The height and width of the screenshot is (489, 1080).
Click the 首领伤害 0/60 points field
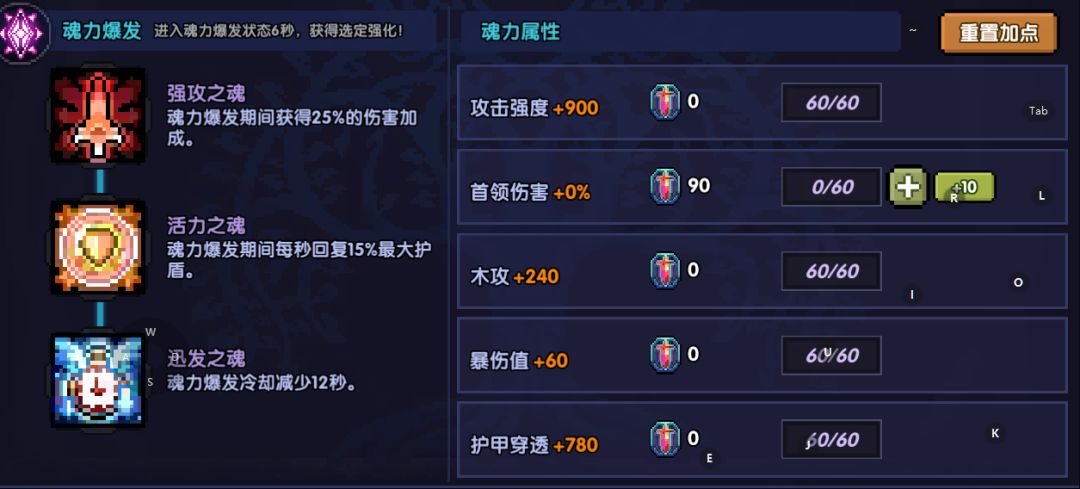832,187
